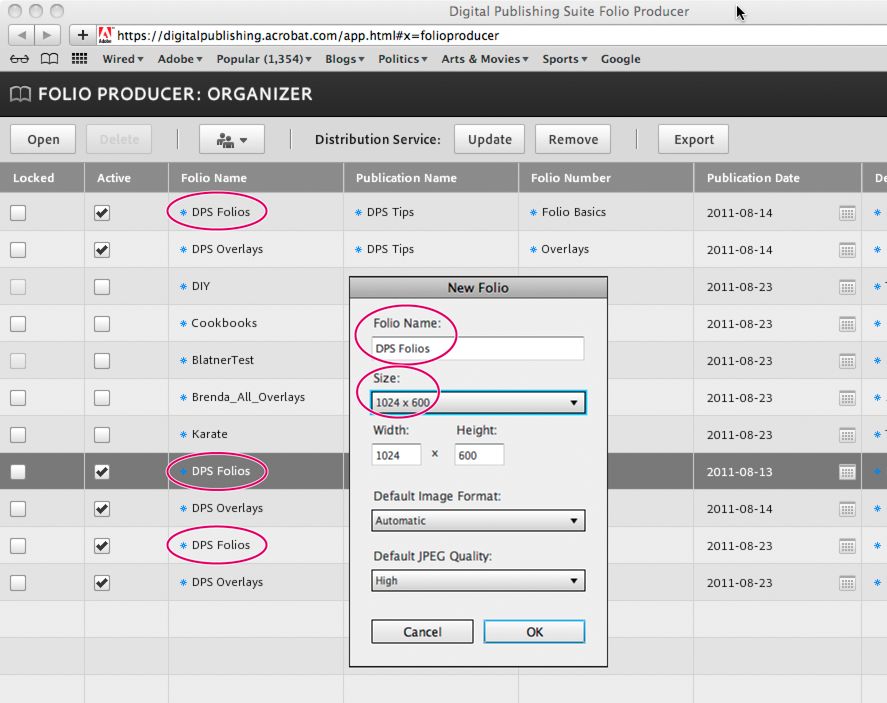Open the Size dropdown showing 1024 x 600
The width and height of the screenshot is (887, 703).
[478, 403]
